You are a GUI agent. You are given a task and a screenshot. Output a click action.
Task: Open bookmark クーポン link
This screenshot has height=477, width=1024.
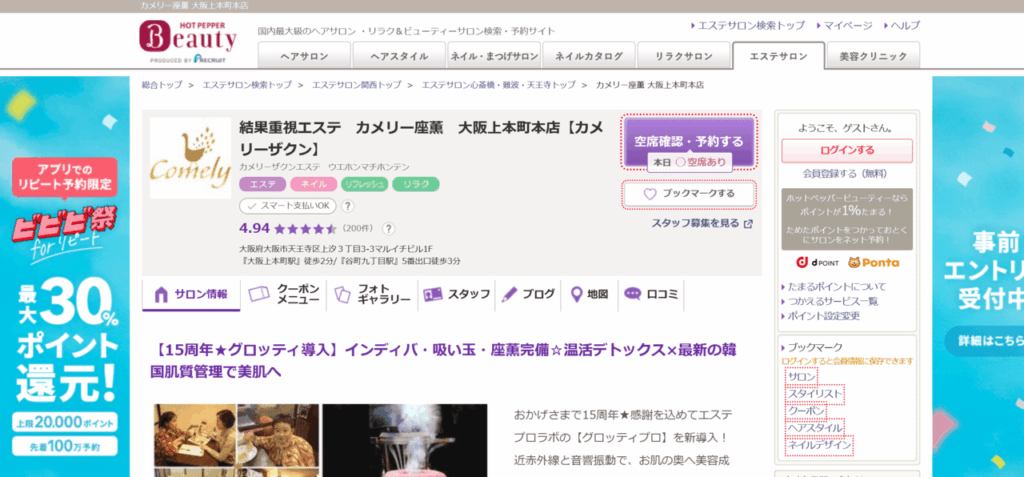coord(807,411)
